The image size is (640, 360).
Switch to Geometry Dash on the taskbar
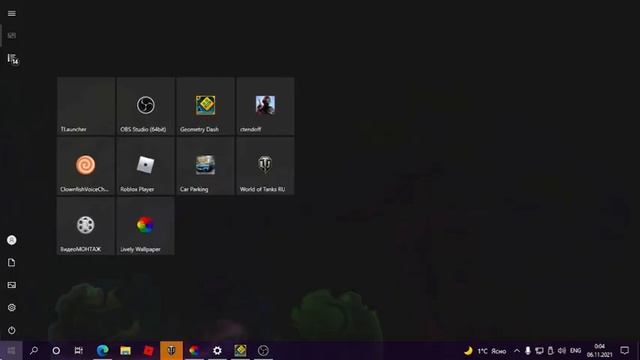(240, 350)
